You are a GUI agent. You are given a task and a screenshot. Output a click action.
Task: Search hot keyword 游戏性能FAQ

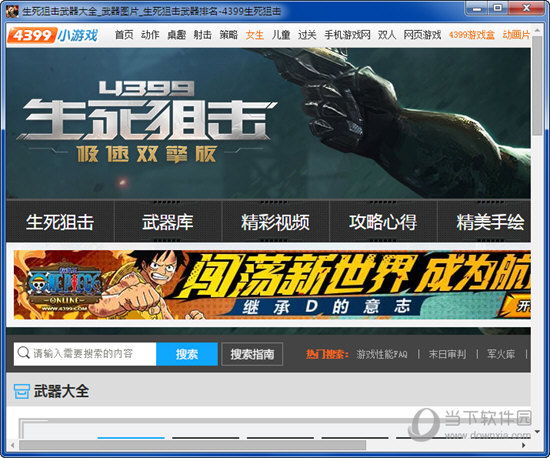pos(382,354)
